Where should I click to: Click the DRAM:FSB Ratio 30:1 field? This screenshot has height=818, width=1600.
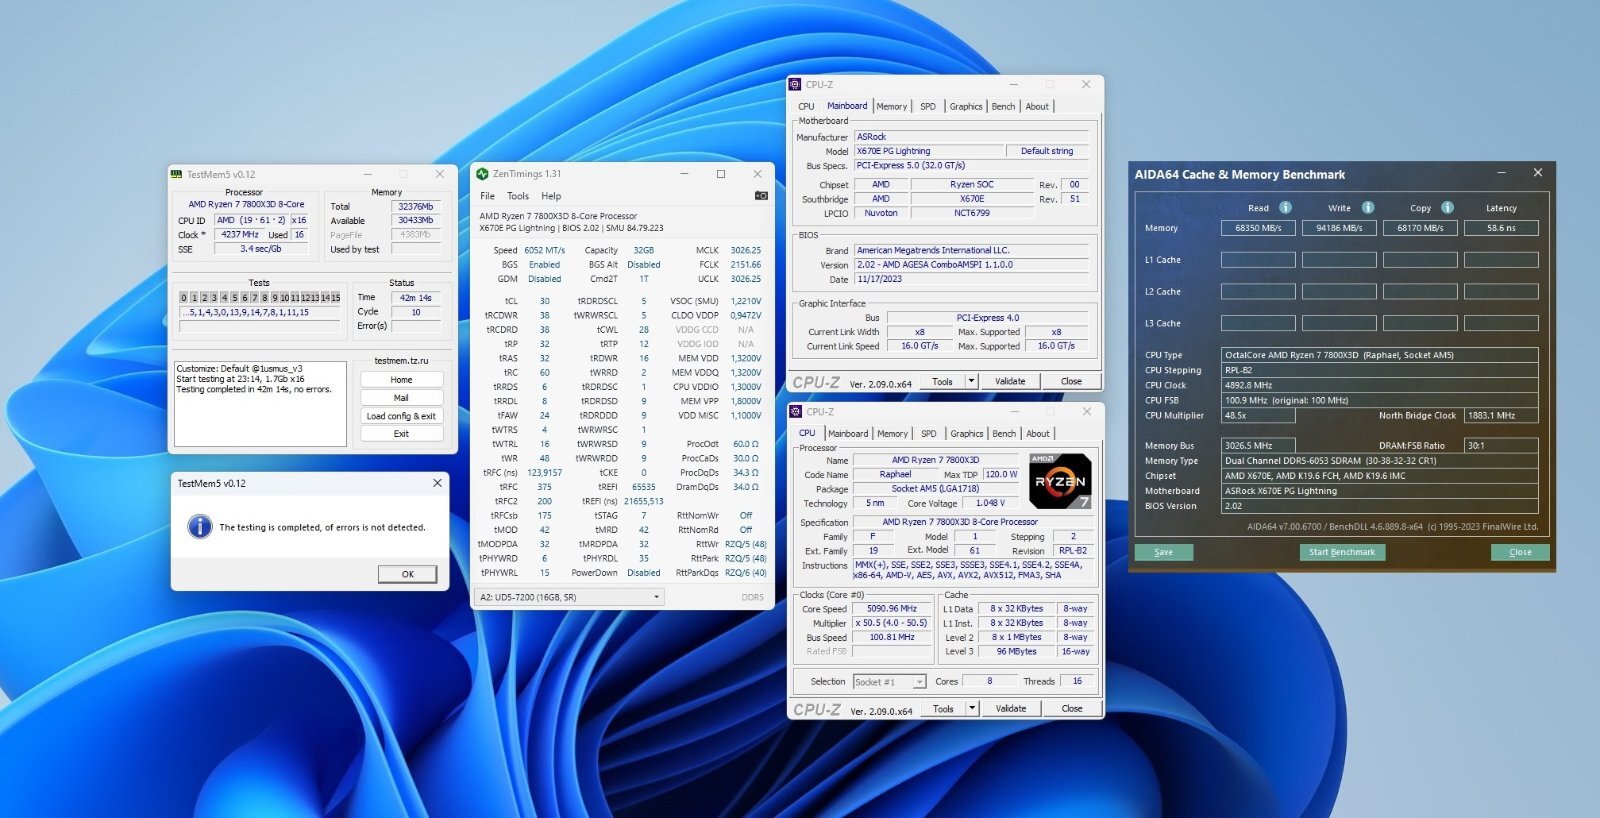(1501, 446)
